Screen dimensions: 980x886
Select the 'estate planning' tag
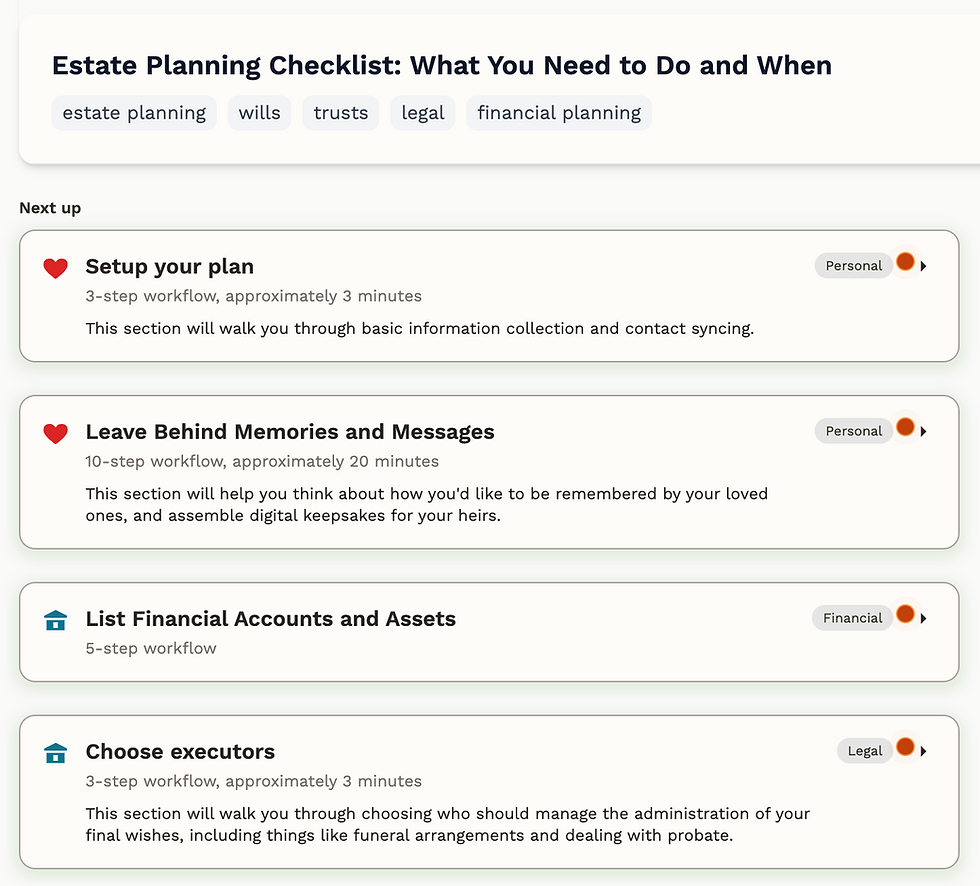point(134,113)
